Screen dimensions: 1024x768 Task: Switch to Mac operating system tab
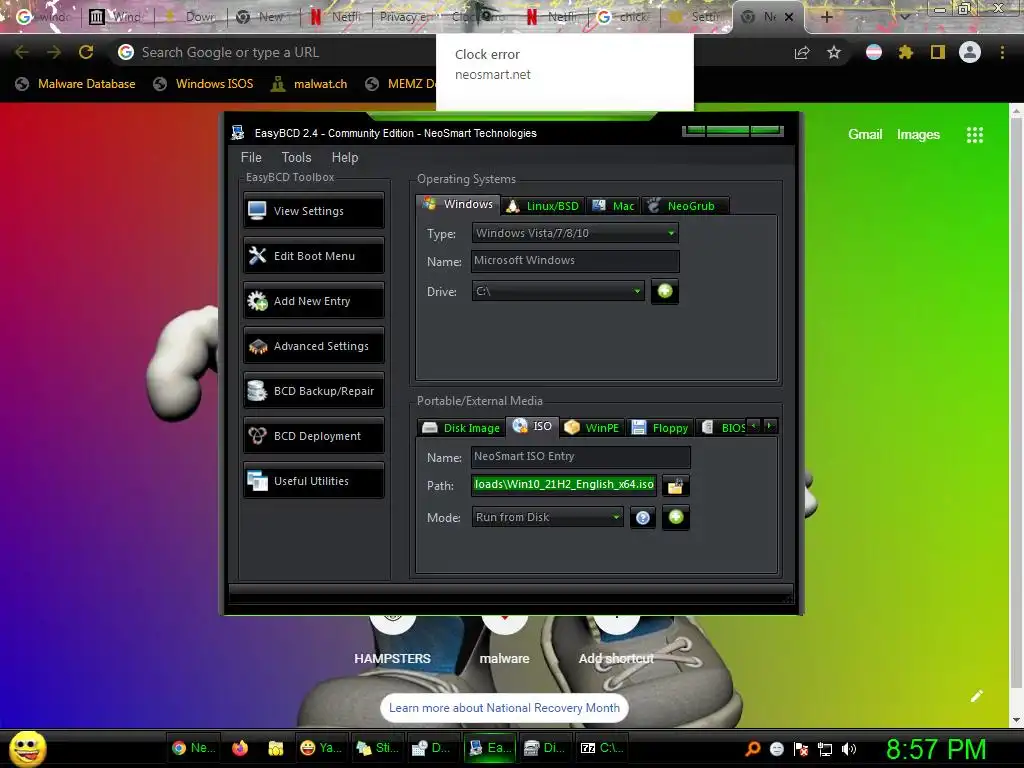coord(613,206)
